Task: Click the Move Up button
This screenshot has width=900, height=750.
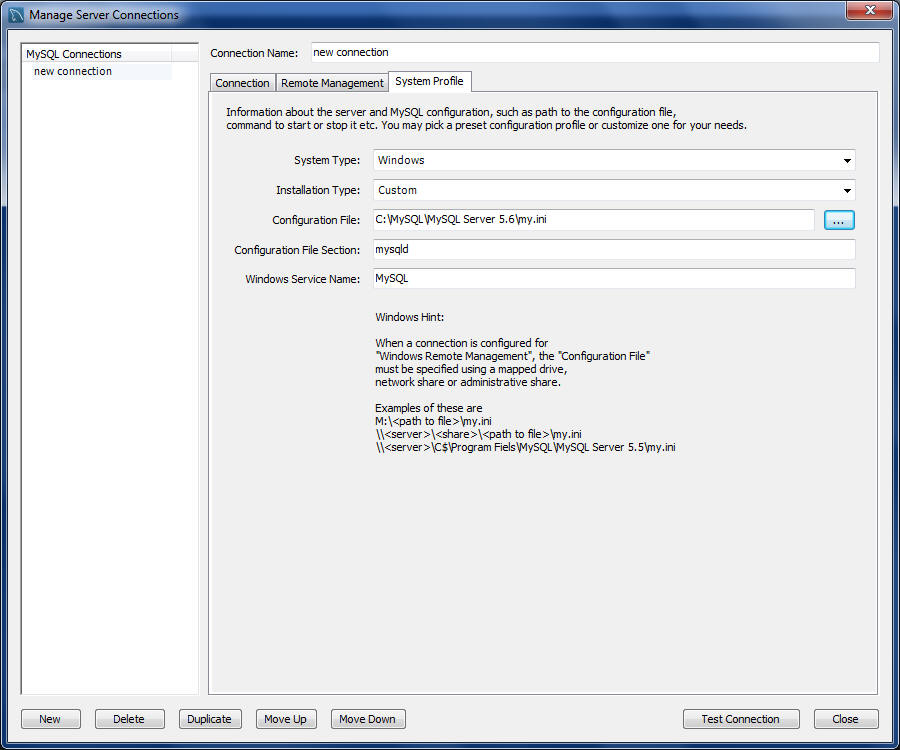Action: (285, 719)
